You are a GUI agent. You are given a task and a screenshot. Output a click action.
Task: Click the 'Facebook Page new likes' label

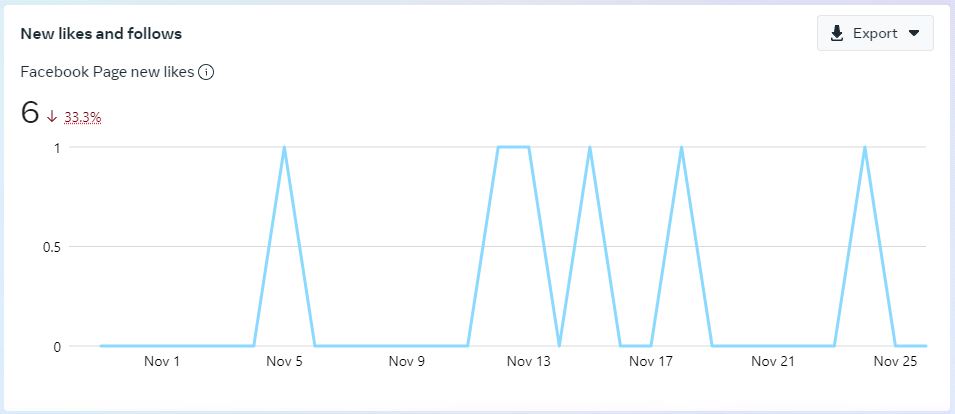pos(107,72)
